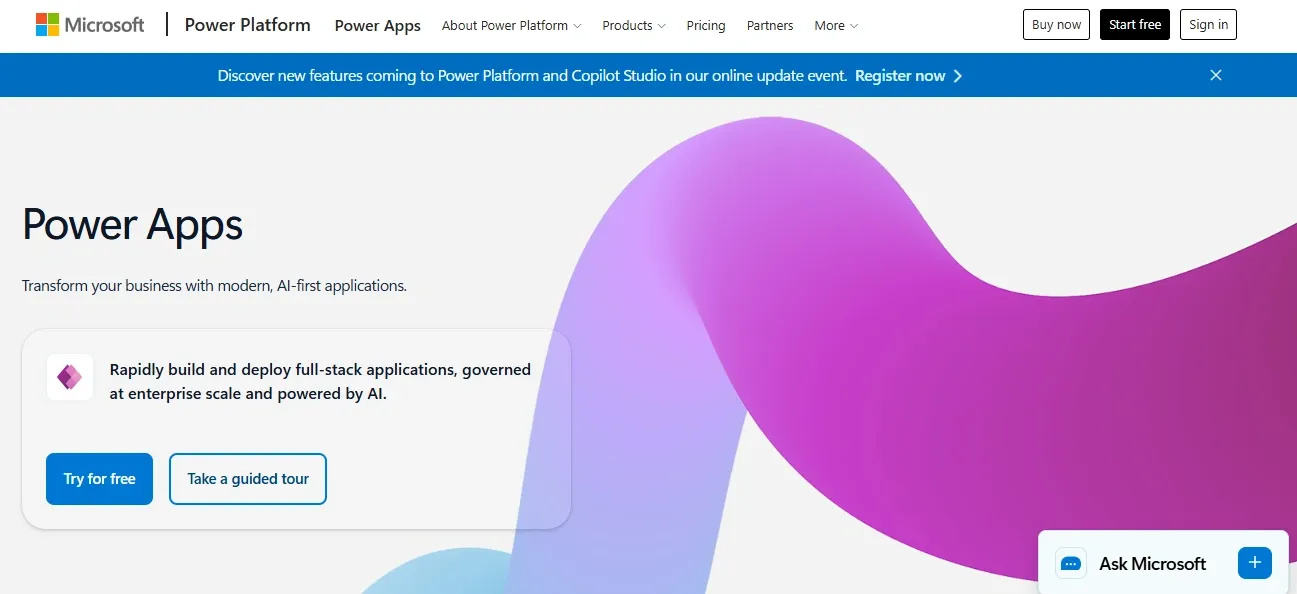
Task: Click the Try for free button
Action: coord(99,479)
